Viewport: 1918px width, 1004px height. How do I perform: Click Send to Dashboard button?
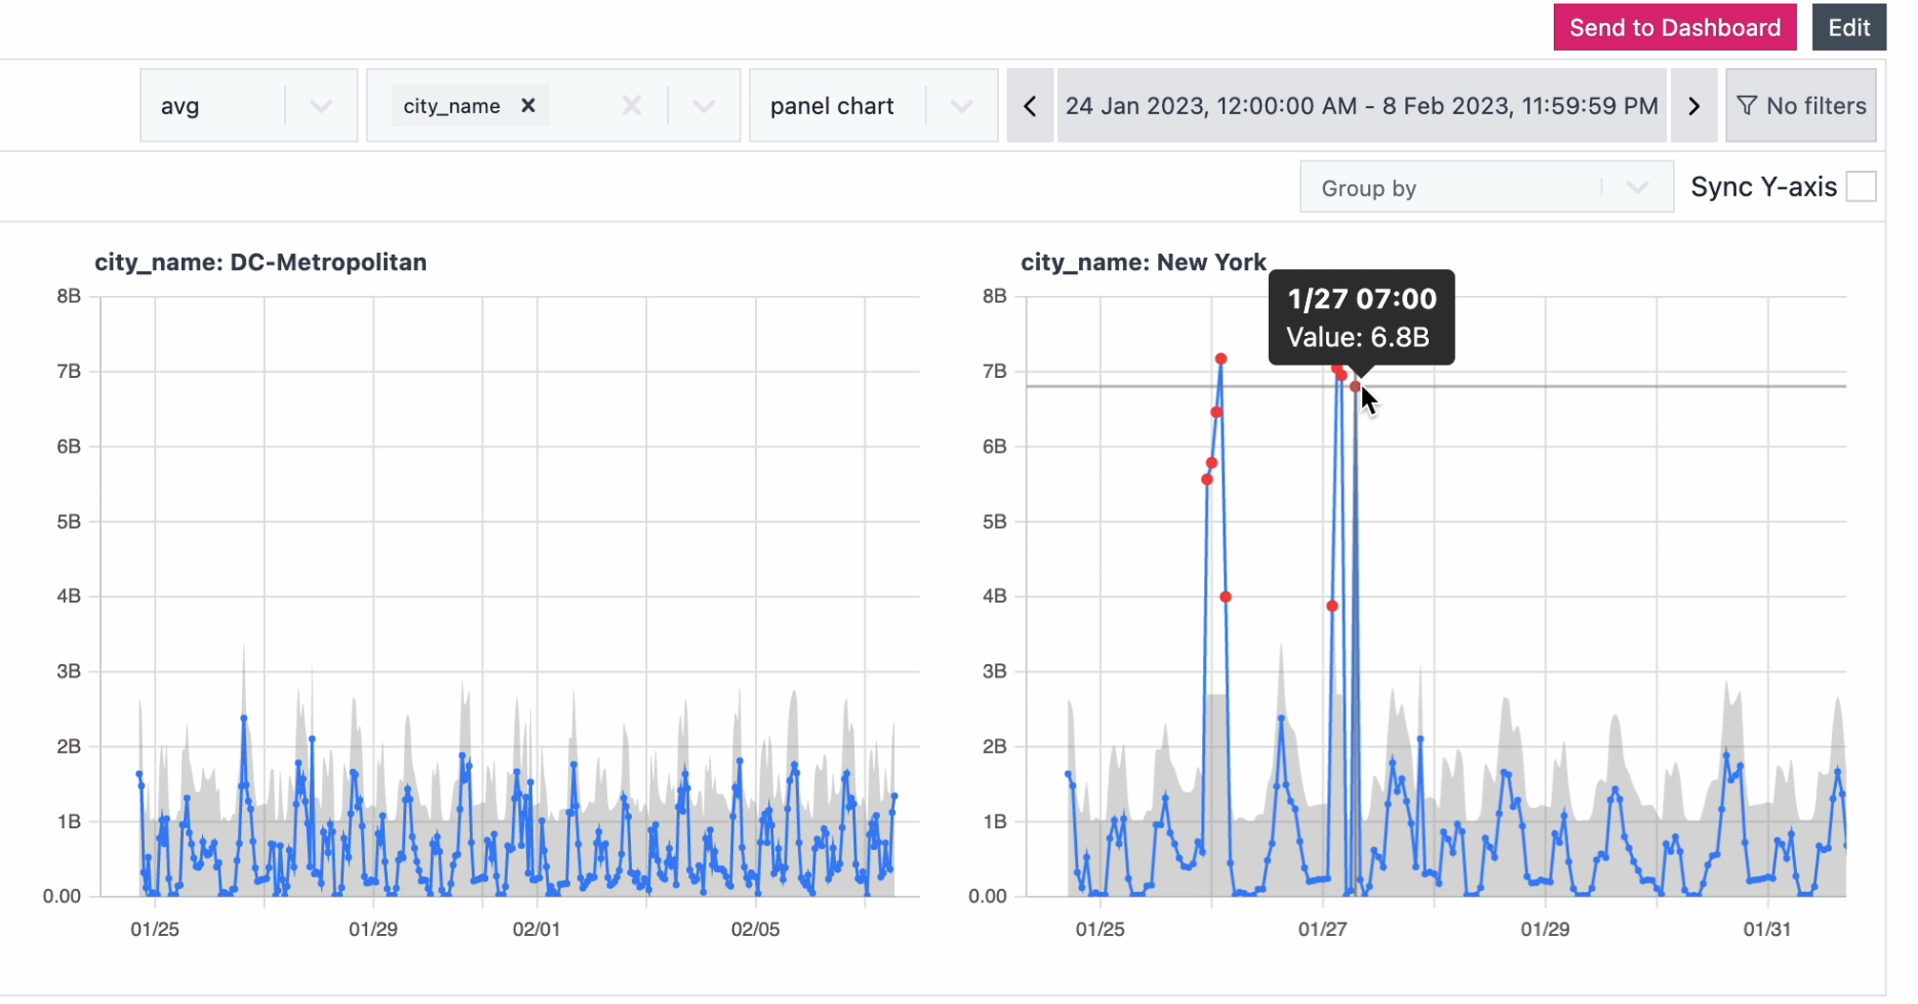point(1673,28)
